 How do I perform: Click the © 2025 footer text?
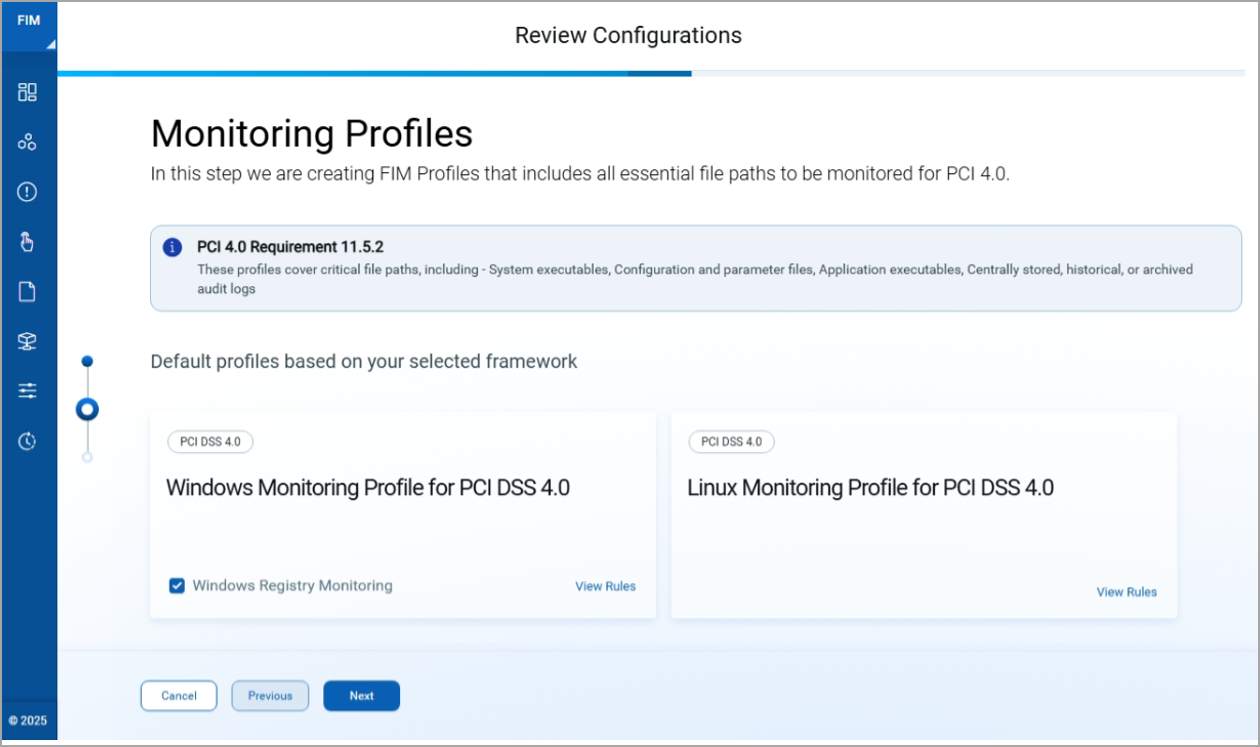(x=28, y=720)
